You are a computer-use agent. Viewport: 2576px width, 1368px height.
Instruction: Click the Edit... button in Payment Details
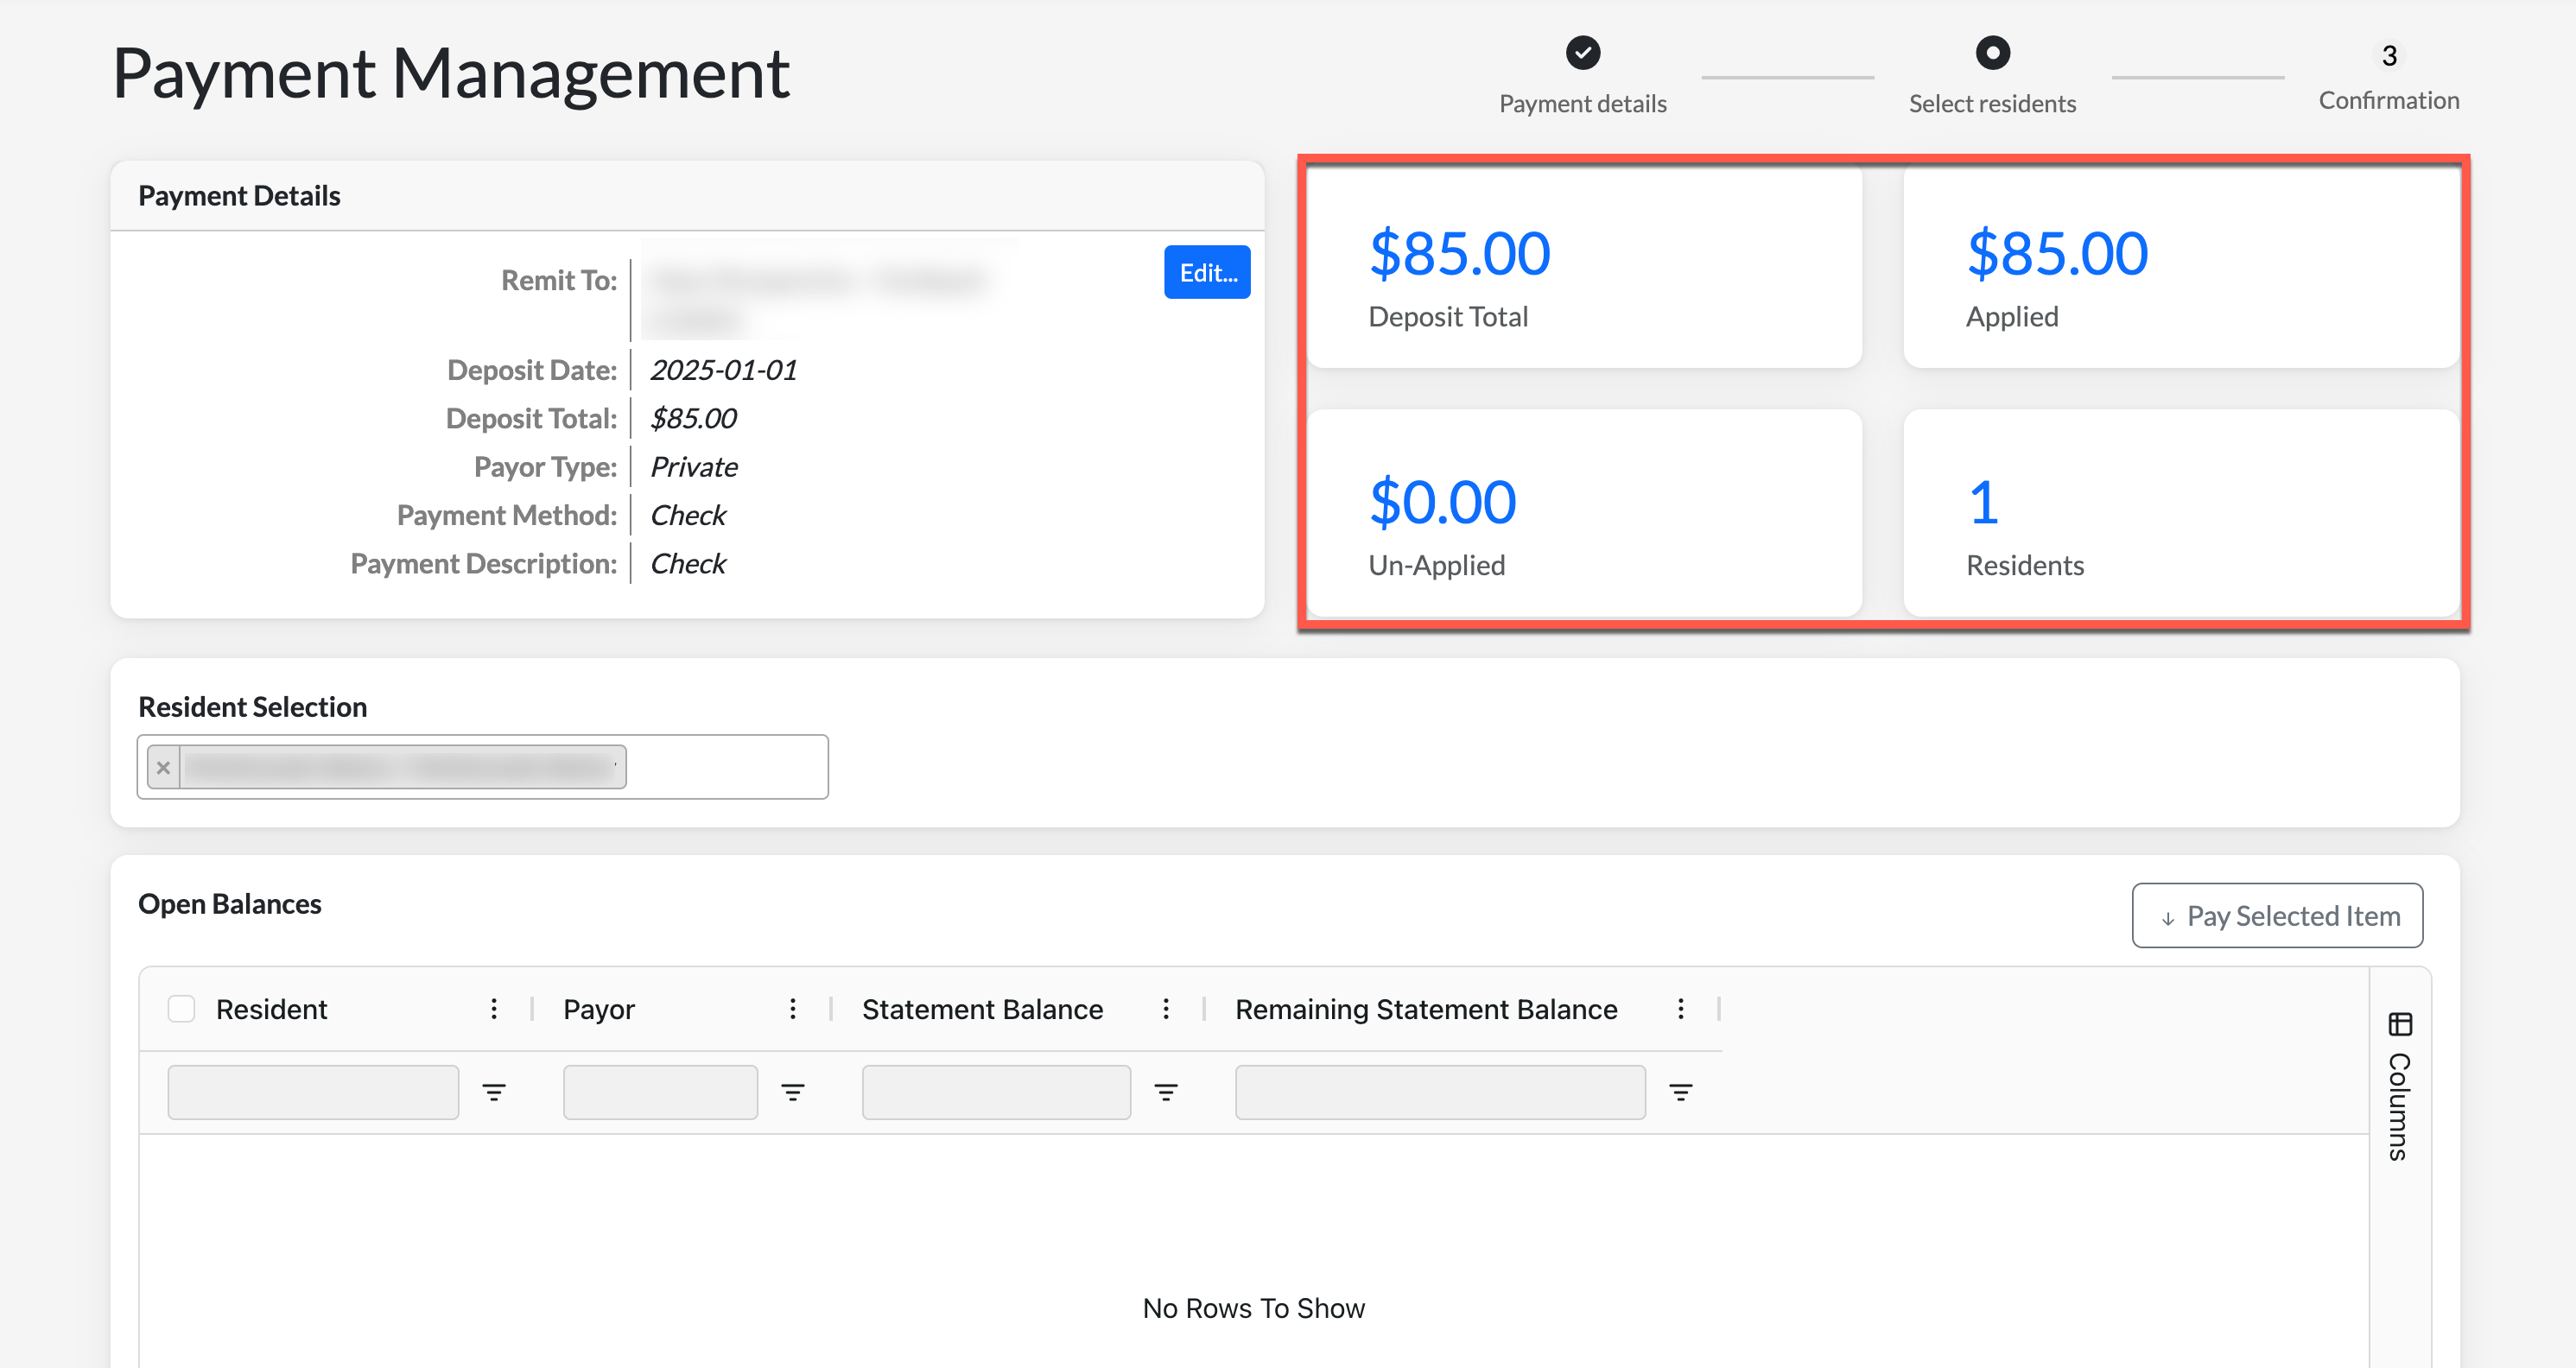[1207, 272]
